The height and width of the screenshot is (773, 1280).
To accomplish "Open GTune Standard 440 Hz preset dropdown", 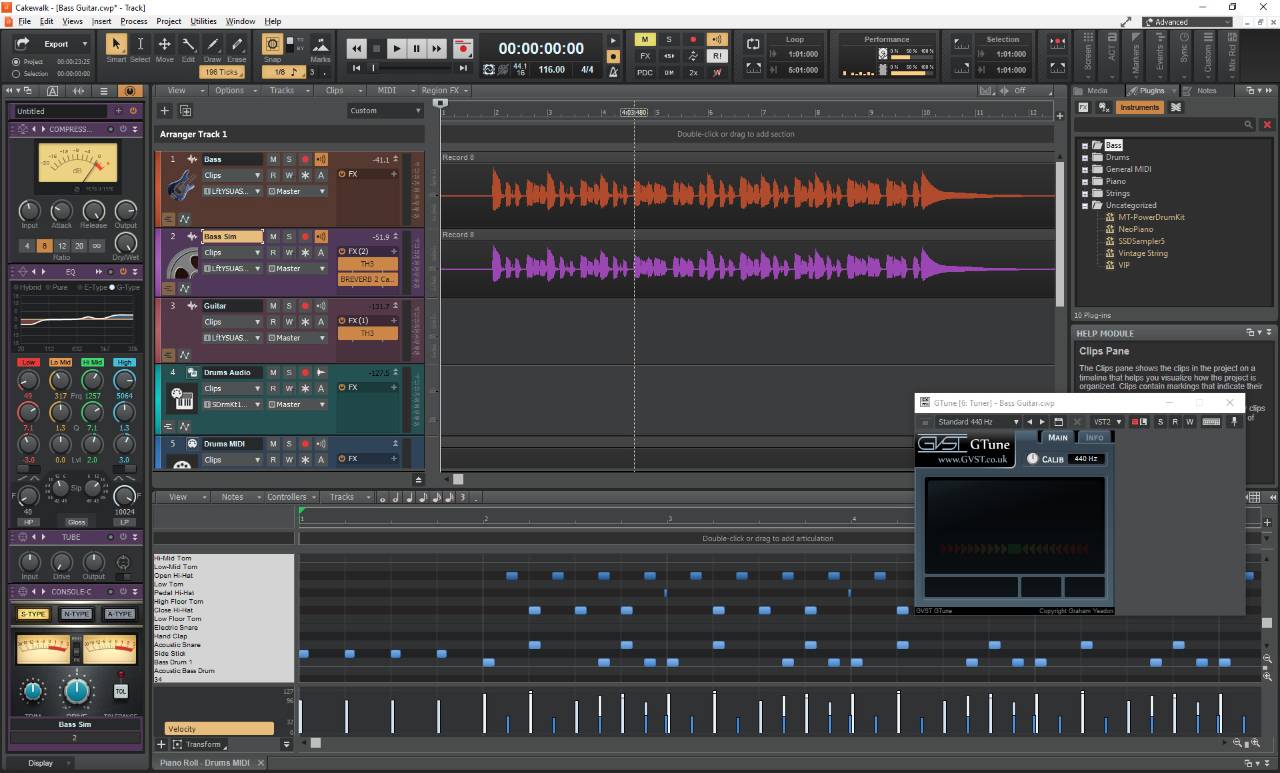I will coord(978,422).
